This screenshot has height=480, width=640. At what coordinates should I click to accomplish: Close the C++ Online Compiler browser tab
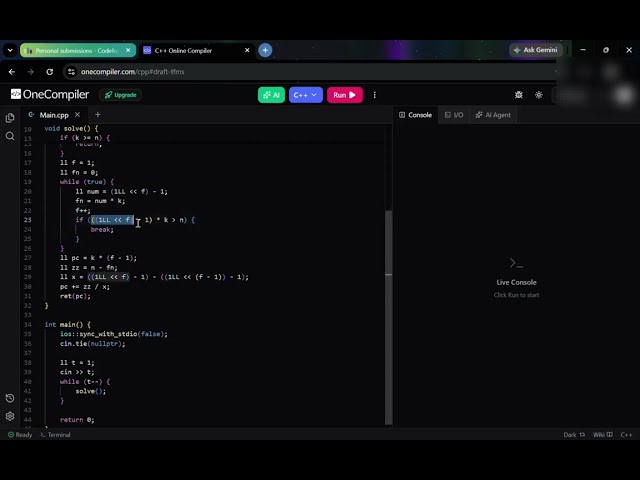(x=247, y=50)
